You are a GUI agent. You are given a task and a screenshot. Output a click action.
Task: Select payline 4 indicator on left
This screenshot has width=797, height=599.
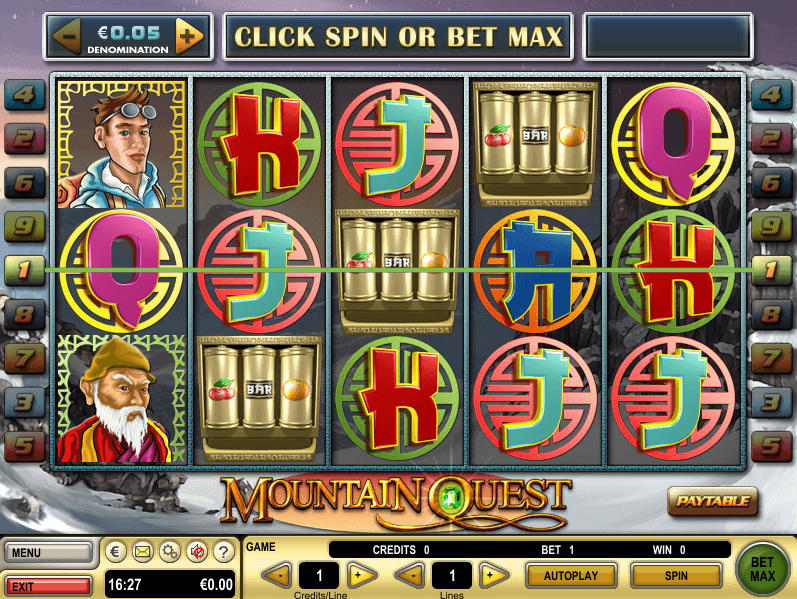pos(24,95)
